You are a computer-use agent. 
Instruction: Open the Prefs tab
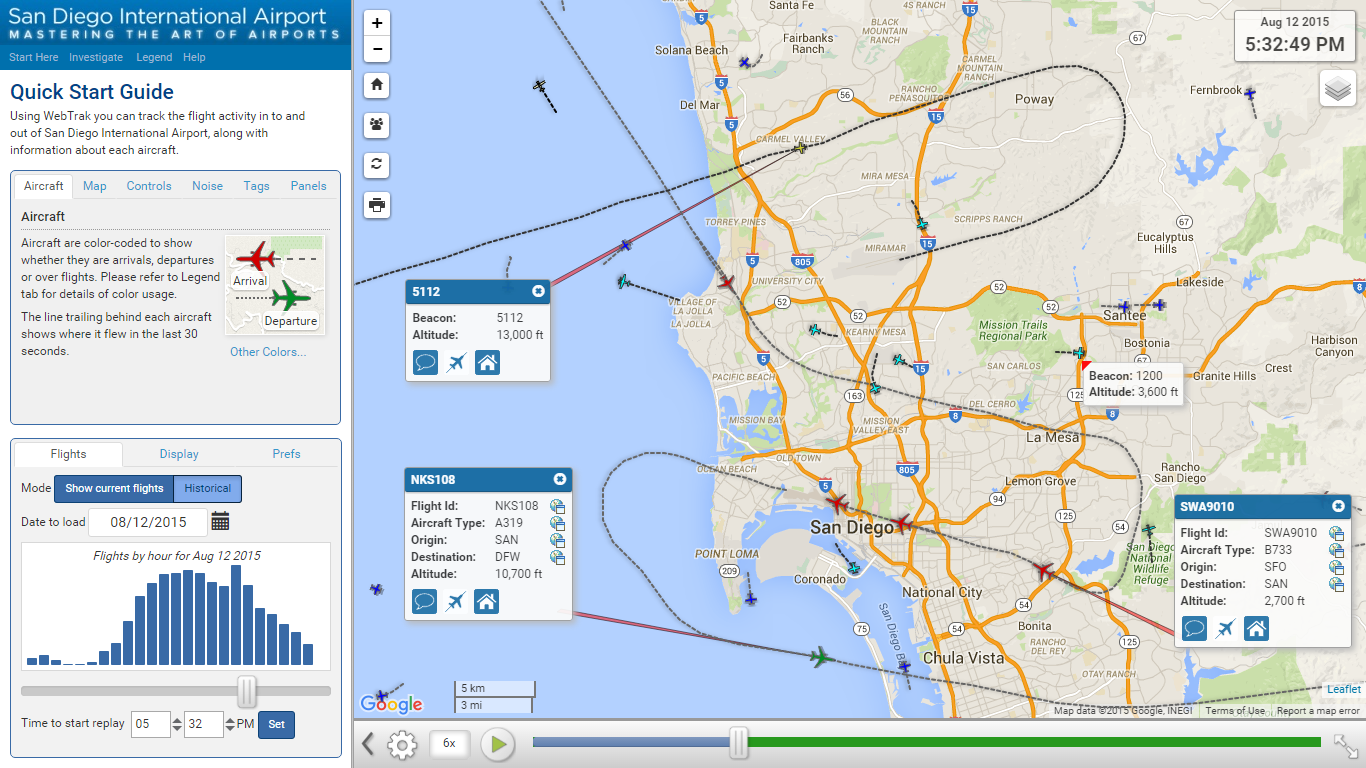point(287,454)
